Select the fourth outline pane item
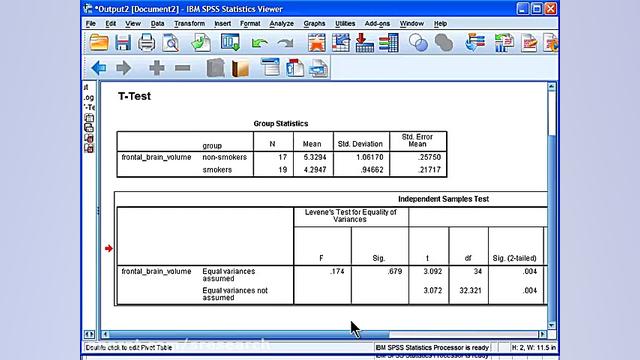 [x=89, y=148]
